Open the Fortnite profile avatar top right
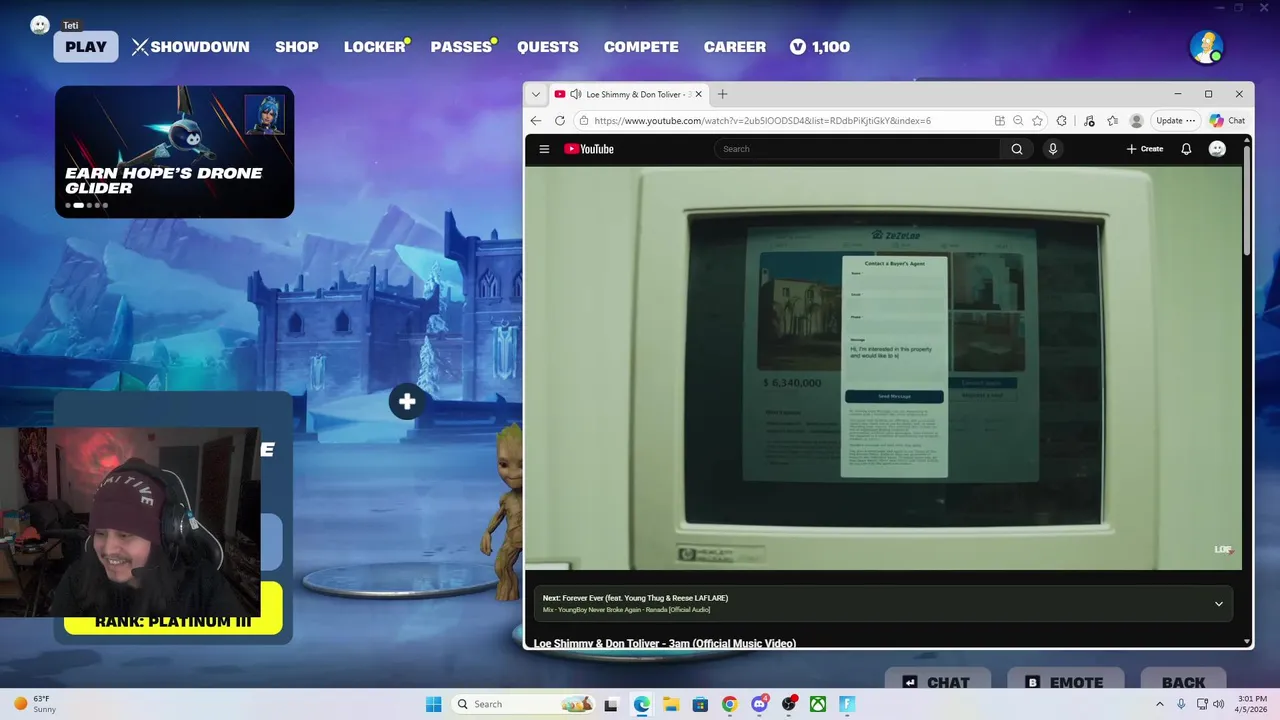 [x=1206, y=46]
